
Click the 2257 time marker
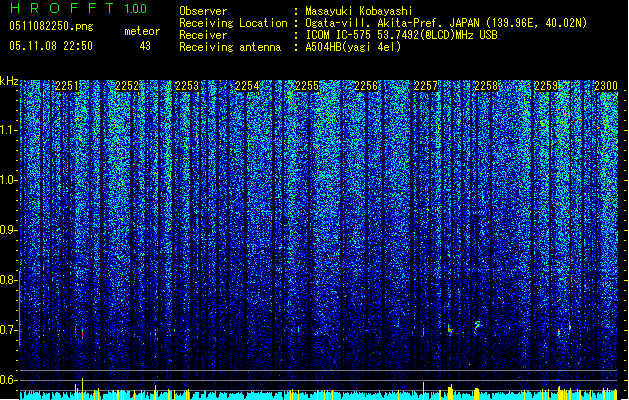[426, 85]
